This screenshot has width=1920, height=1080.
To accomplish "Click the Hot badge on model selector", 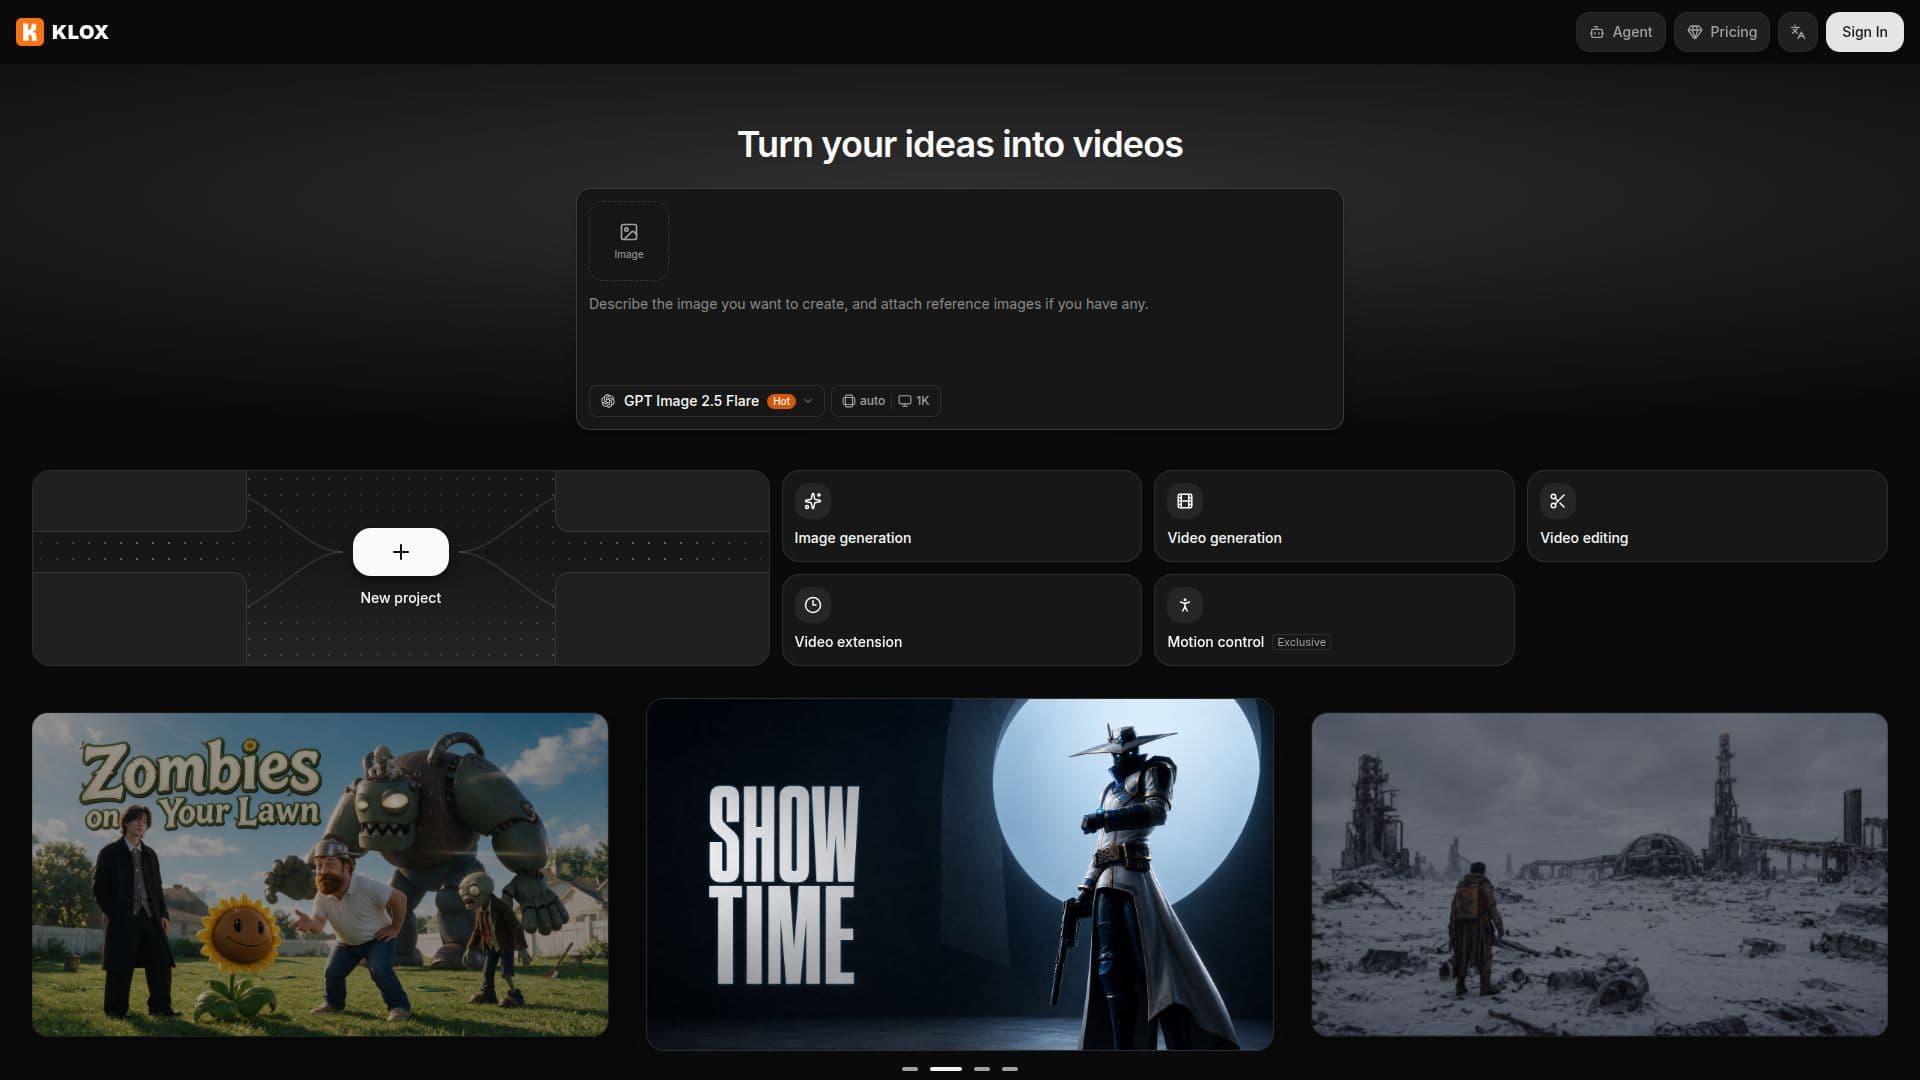I will (781, 401).
